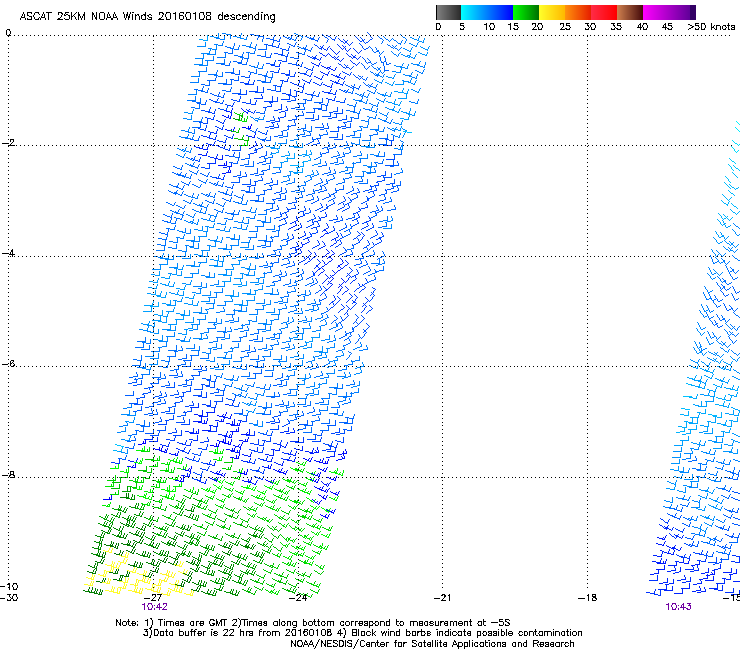Click the latitude axis label "-6"
This screenshot has height=650, width=740.
(x=8, y=363)
